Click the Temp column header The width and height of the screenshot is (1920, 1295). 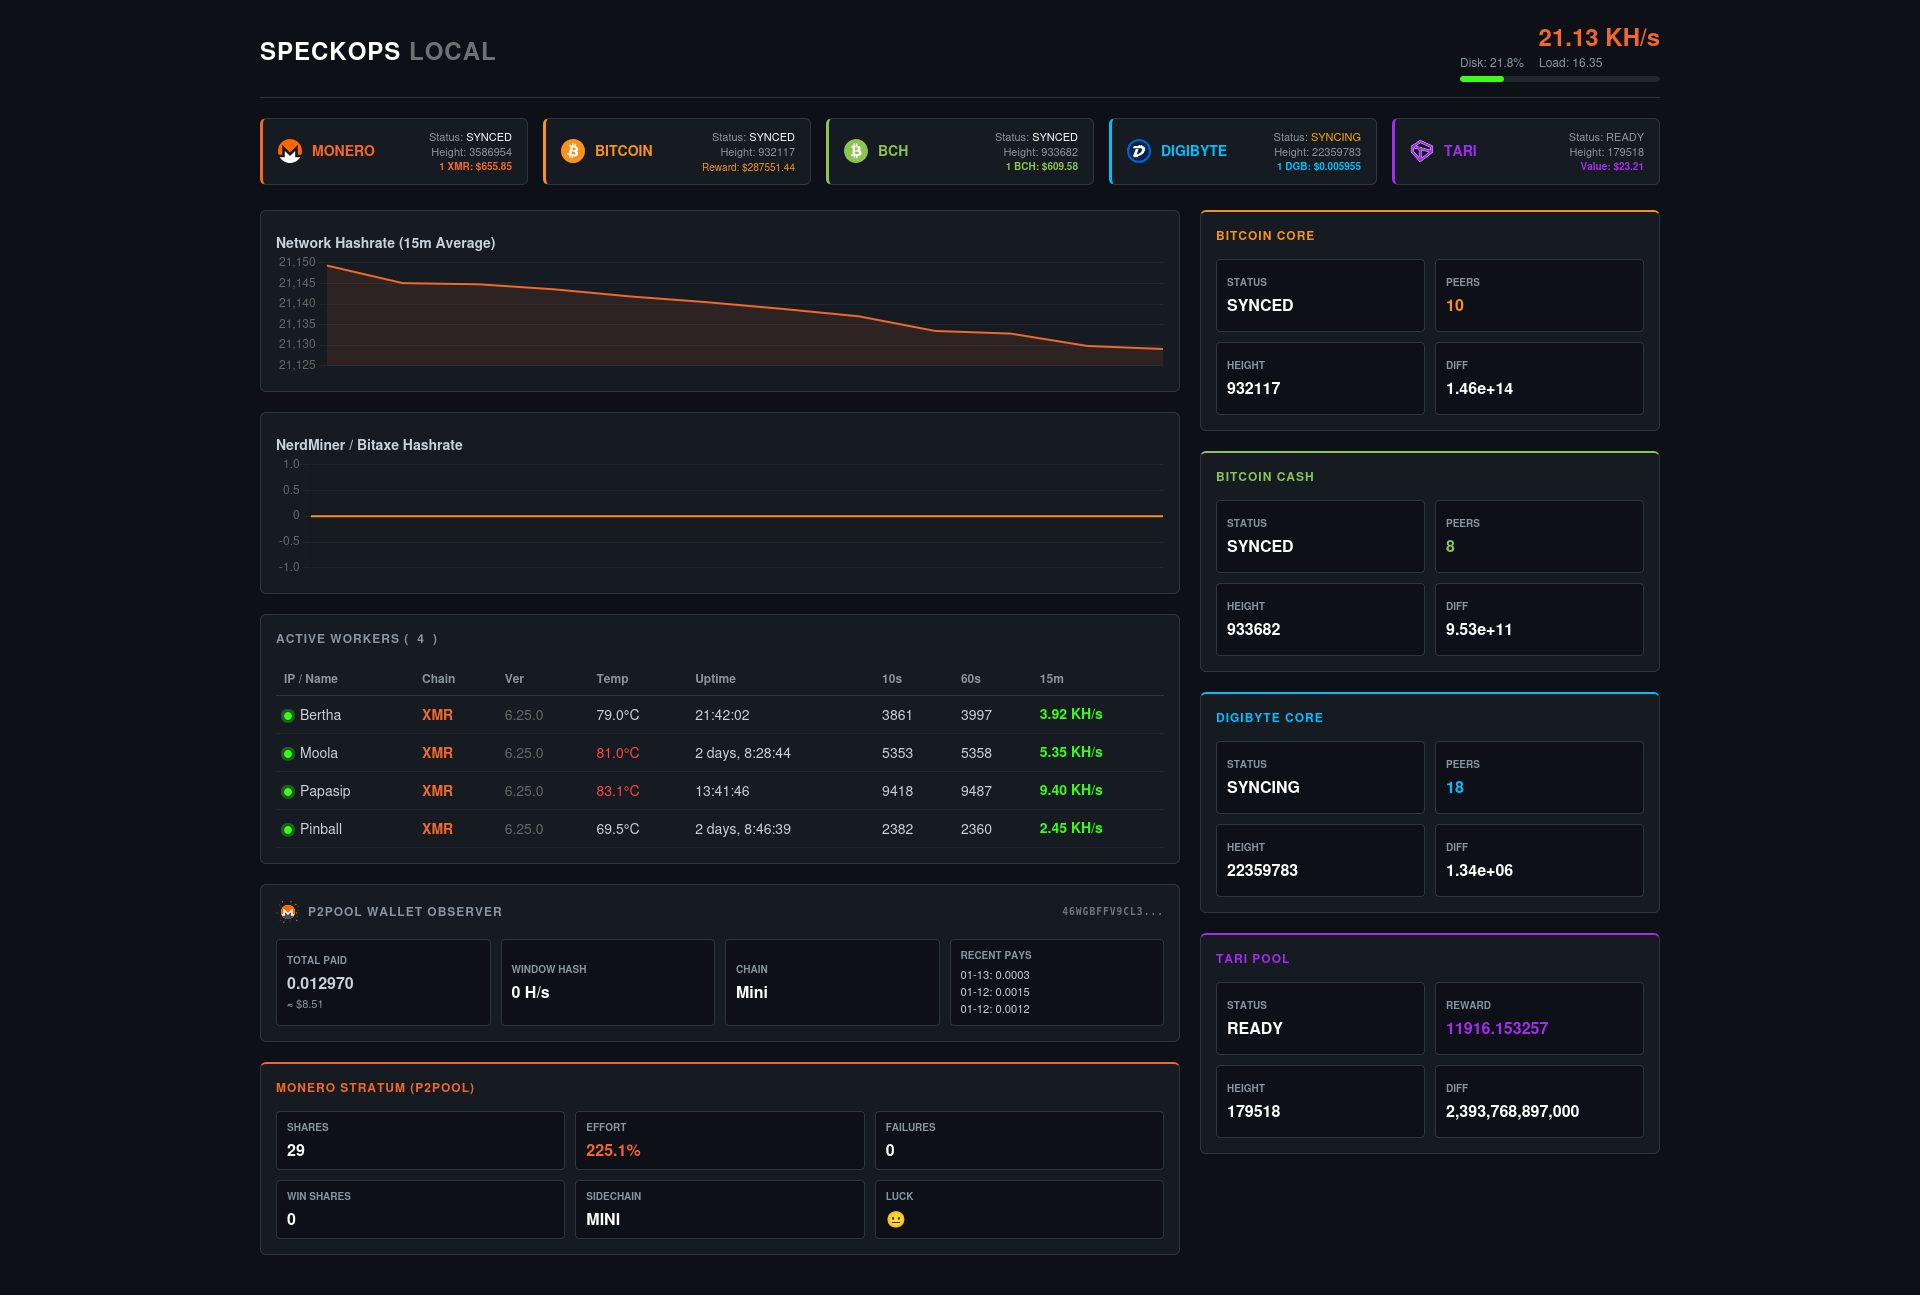point(612,679)
